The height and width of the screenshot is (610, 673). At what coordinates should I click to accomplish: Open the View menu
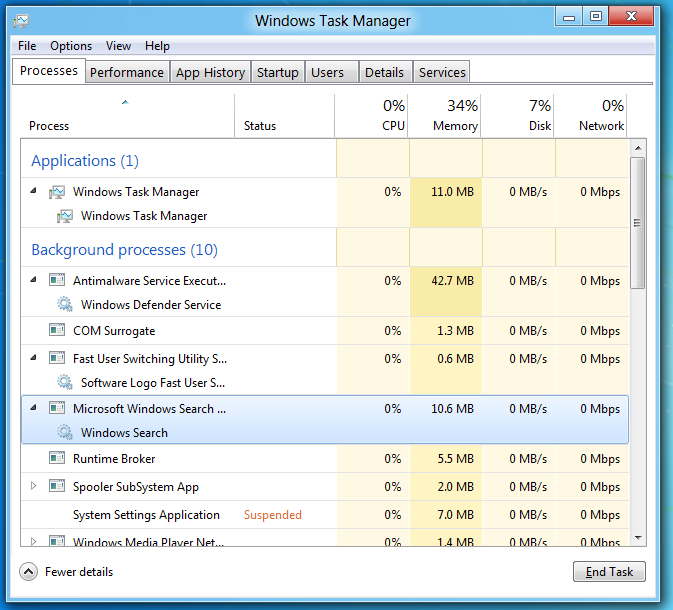(x=118, y=46)
